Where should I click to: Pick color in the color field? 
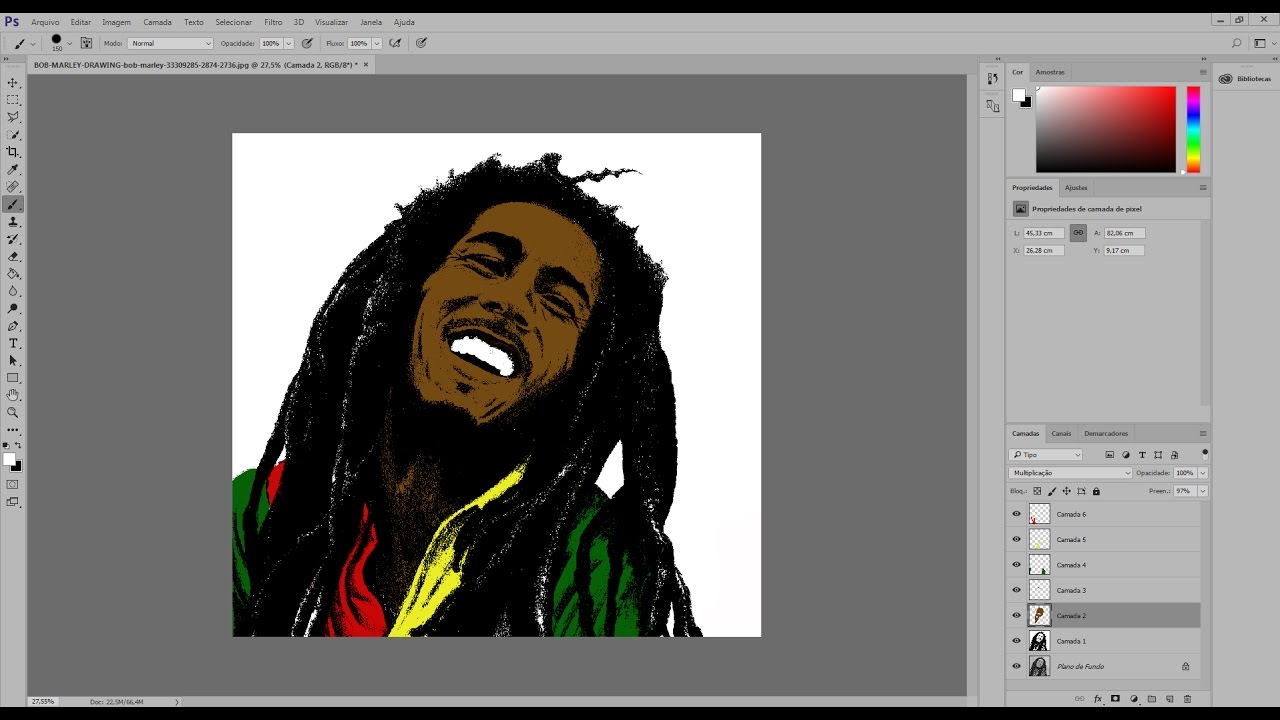point(1106,129)
